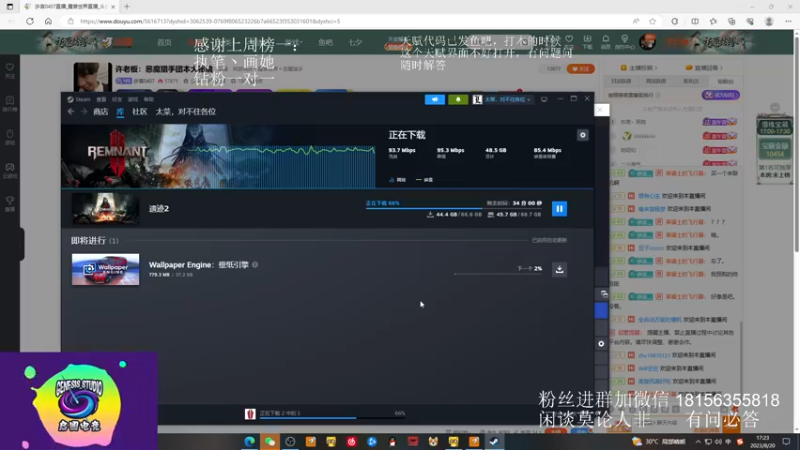The width and height of the screenshot is (800, 450).
Task: Open the Steam taskbar icon
Action: [x=494, y=441]
